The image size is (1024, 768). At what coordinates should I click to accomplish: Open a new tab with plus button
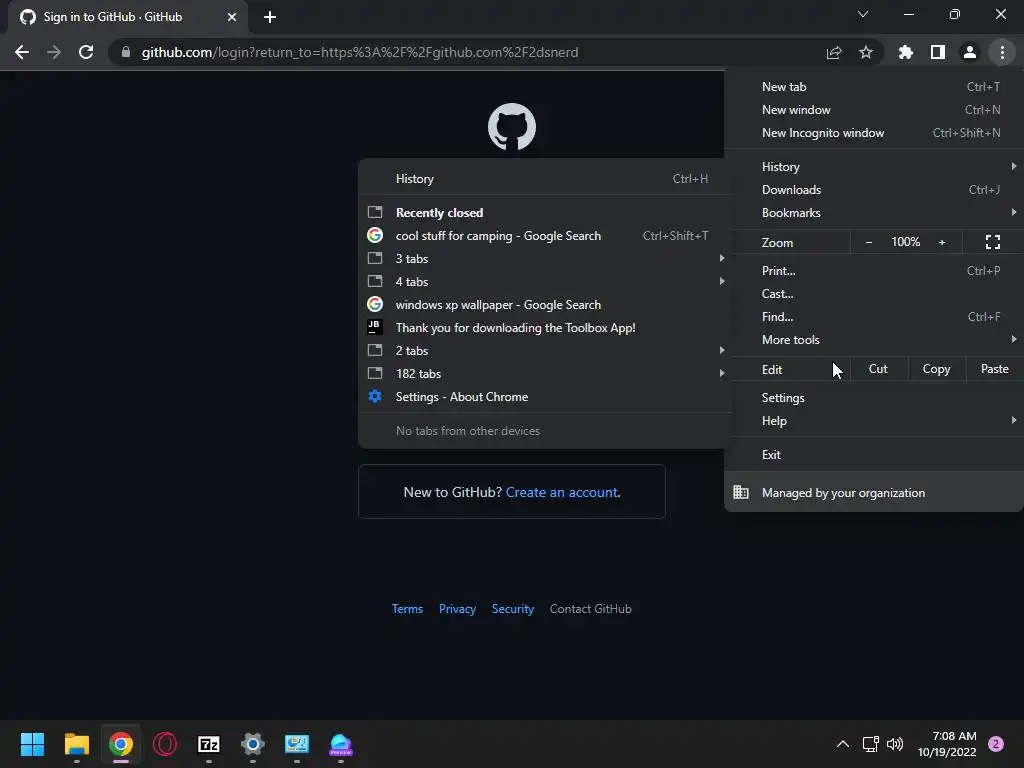tap(270, 17)
